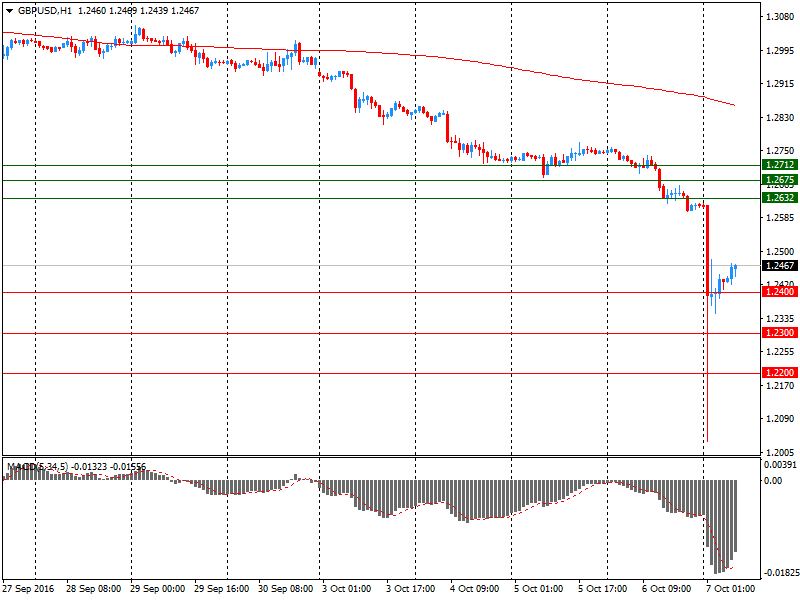Select the 29 Sep 00:00 time label
The height and width of the screenshot is (600, 800).
(157, 589)
